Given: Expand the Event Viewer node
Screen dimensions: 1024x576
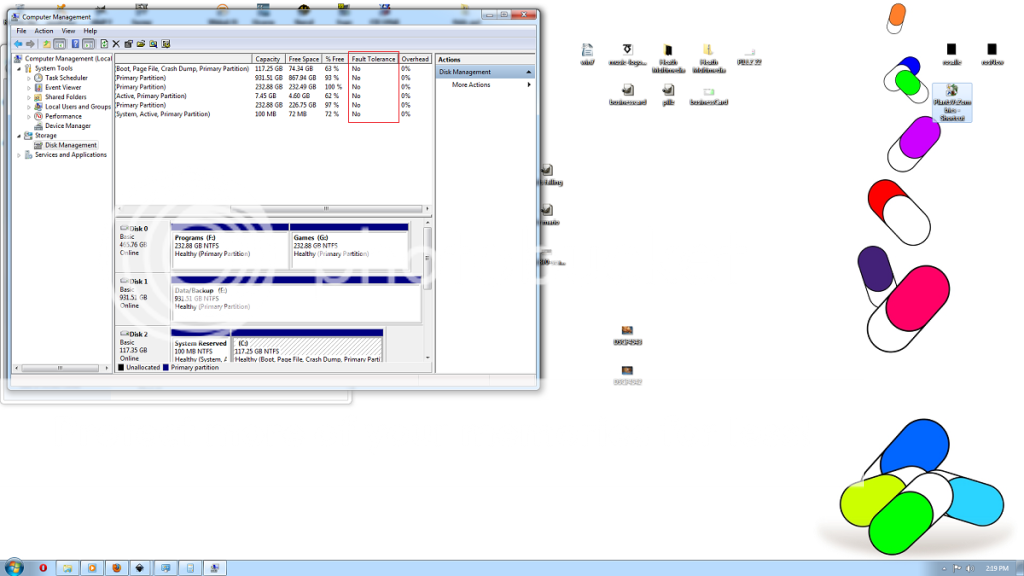Looking at the screenshot, I should coord(29,88).
